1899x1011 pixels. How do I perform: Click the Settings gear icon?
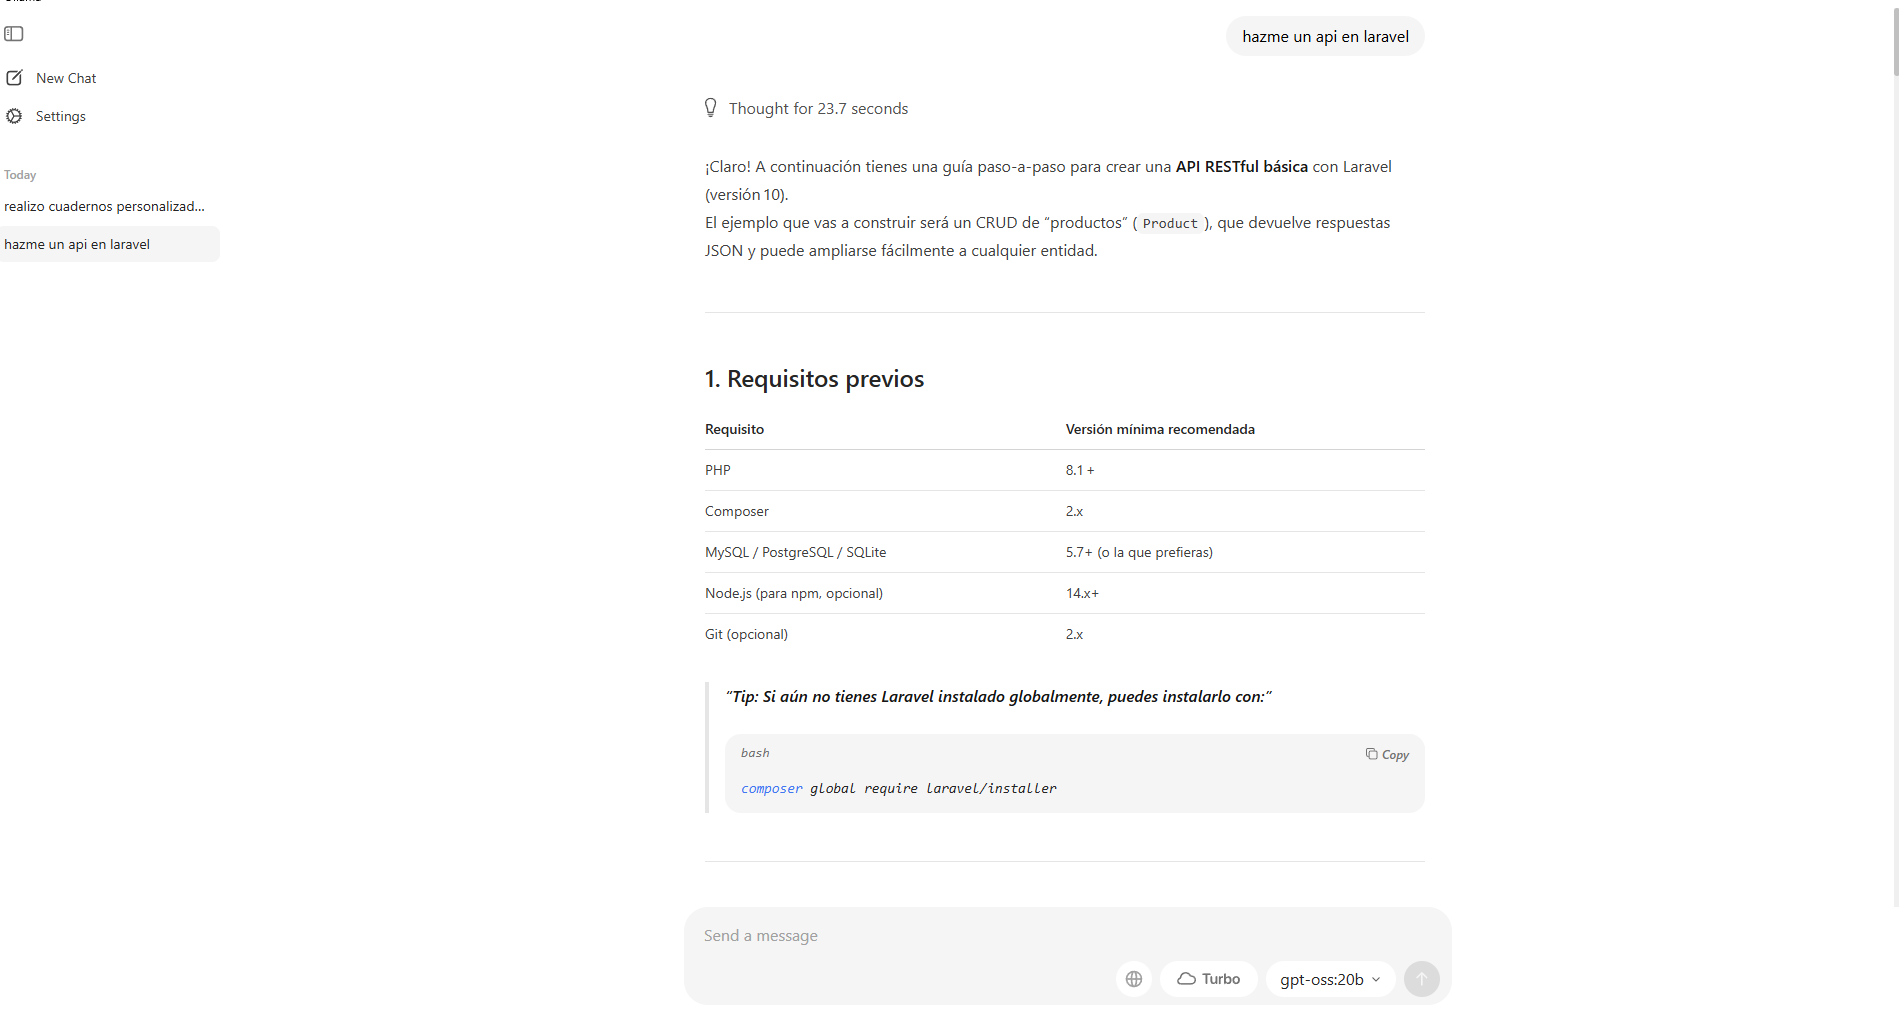pos(14,116)
